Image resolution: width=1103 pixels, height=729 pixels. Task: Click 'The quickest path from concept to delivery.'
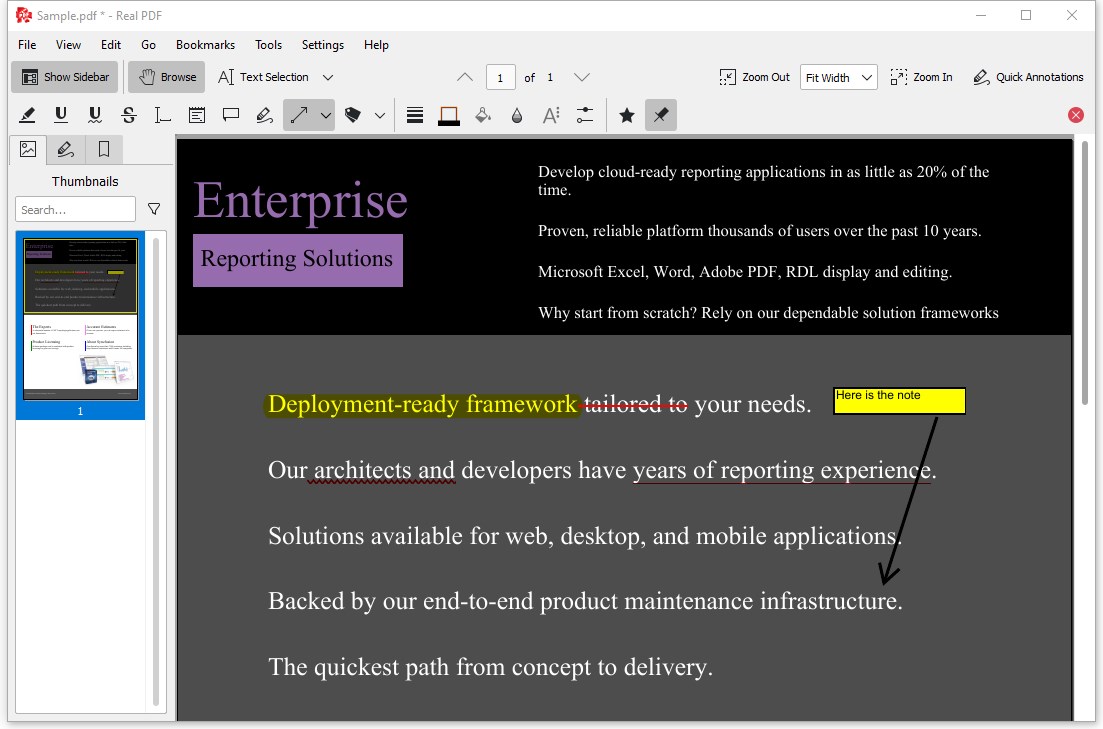click(490, 667)
